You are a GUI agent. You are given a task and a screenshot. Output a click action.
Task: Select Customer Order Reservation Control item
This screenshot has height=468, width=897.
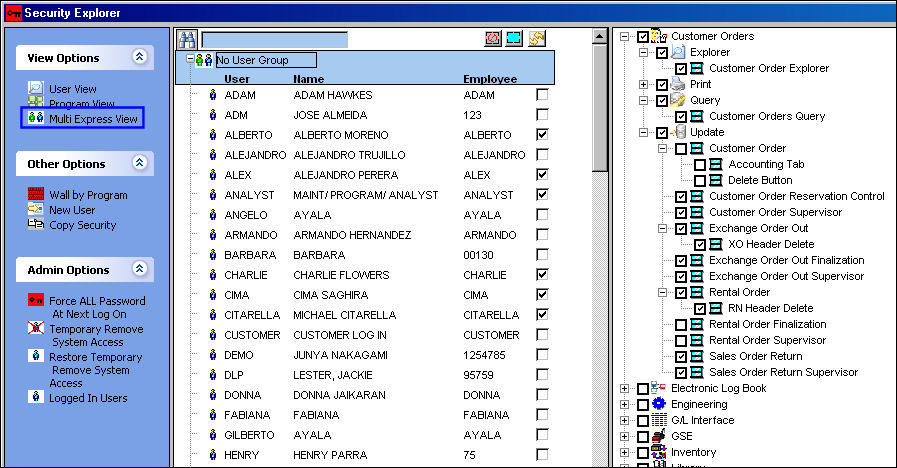[796, 196]
